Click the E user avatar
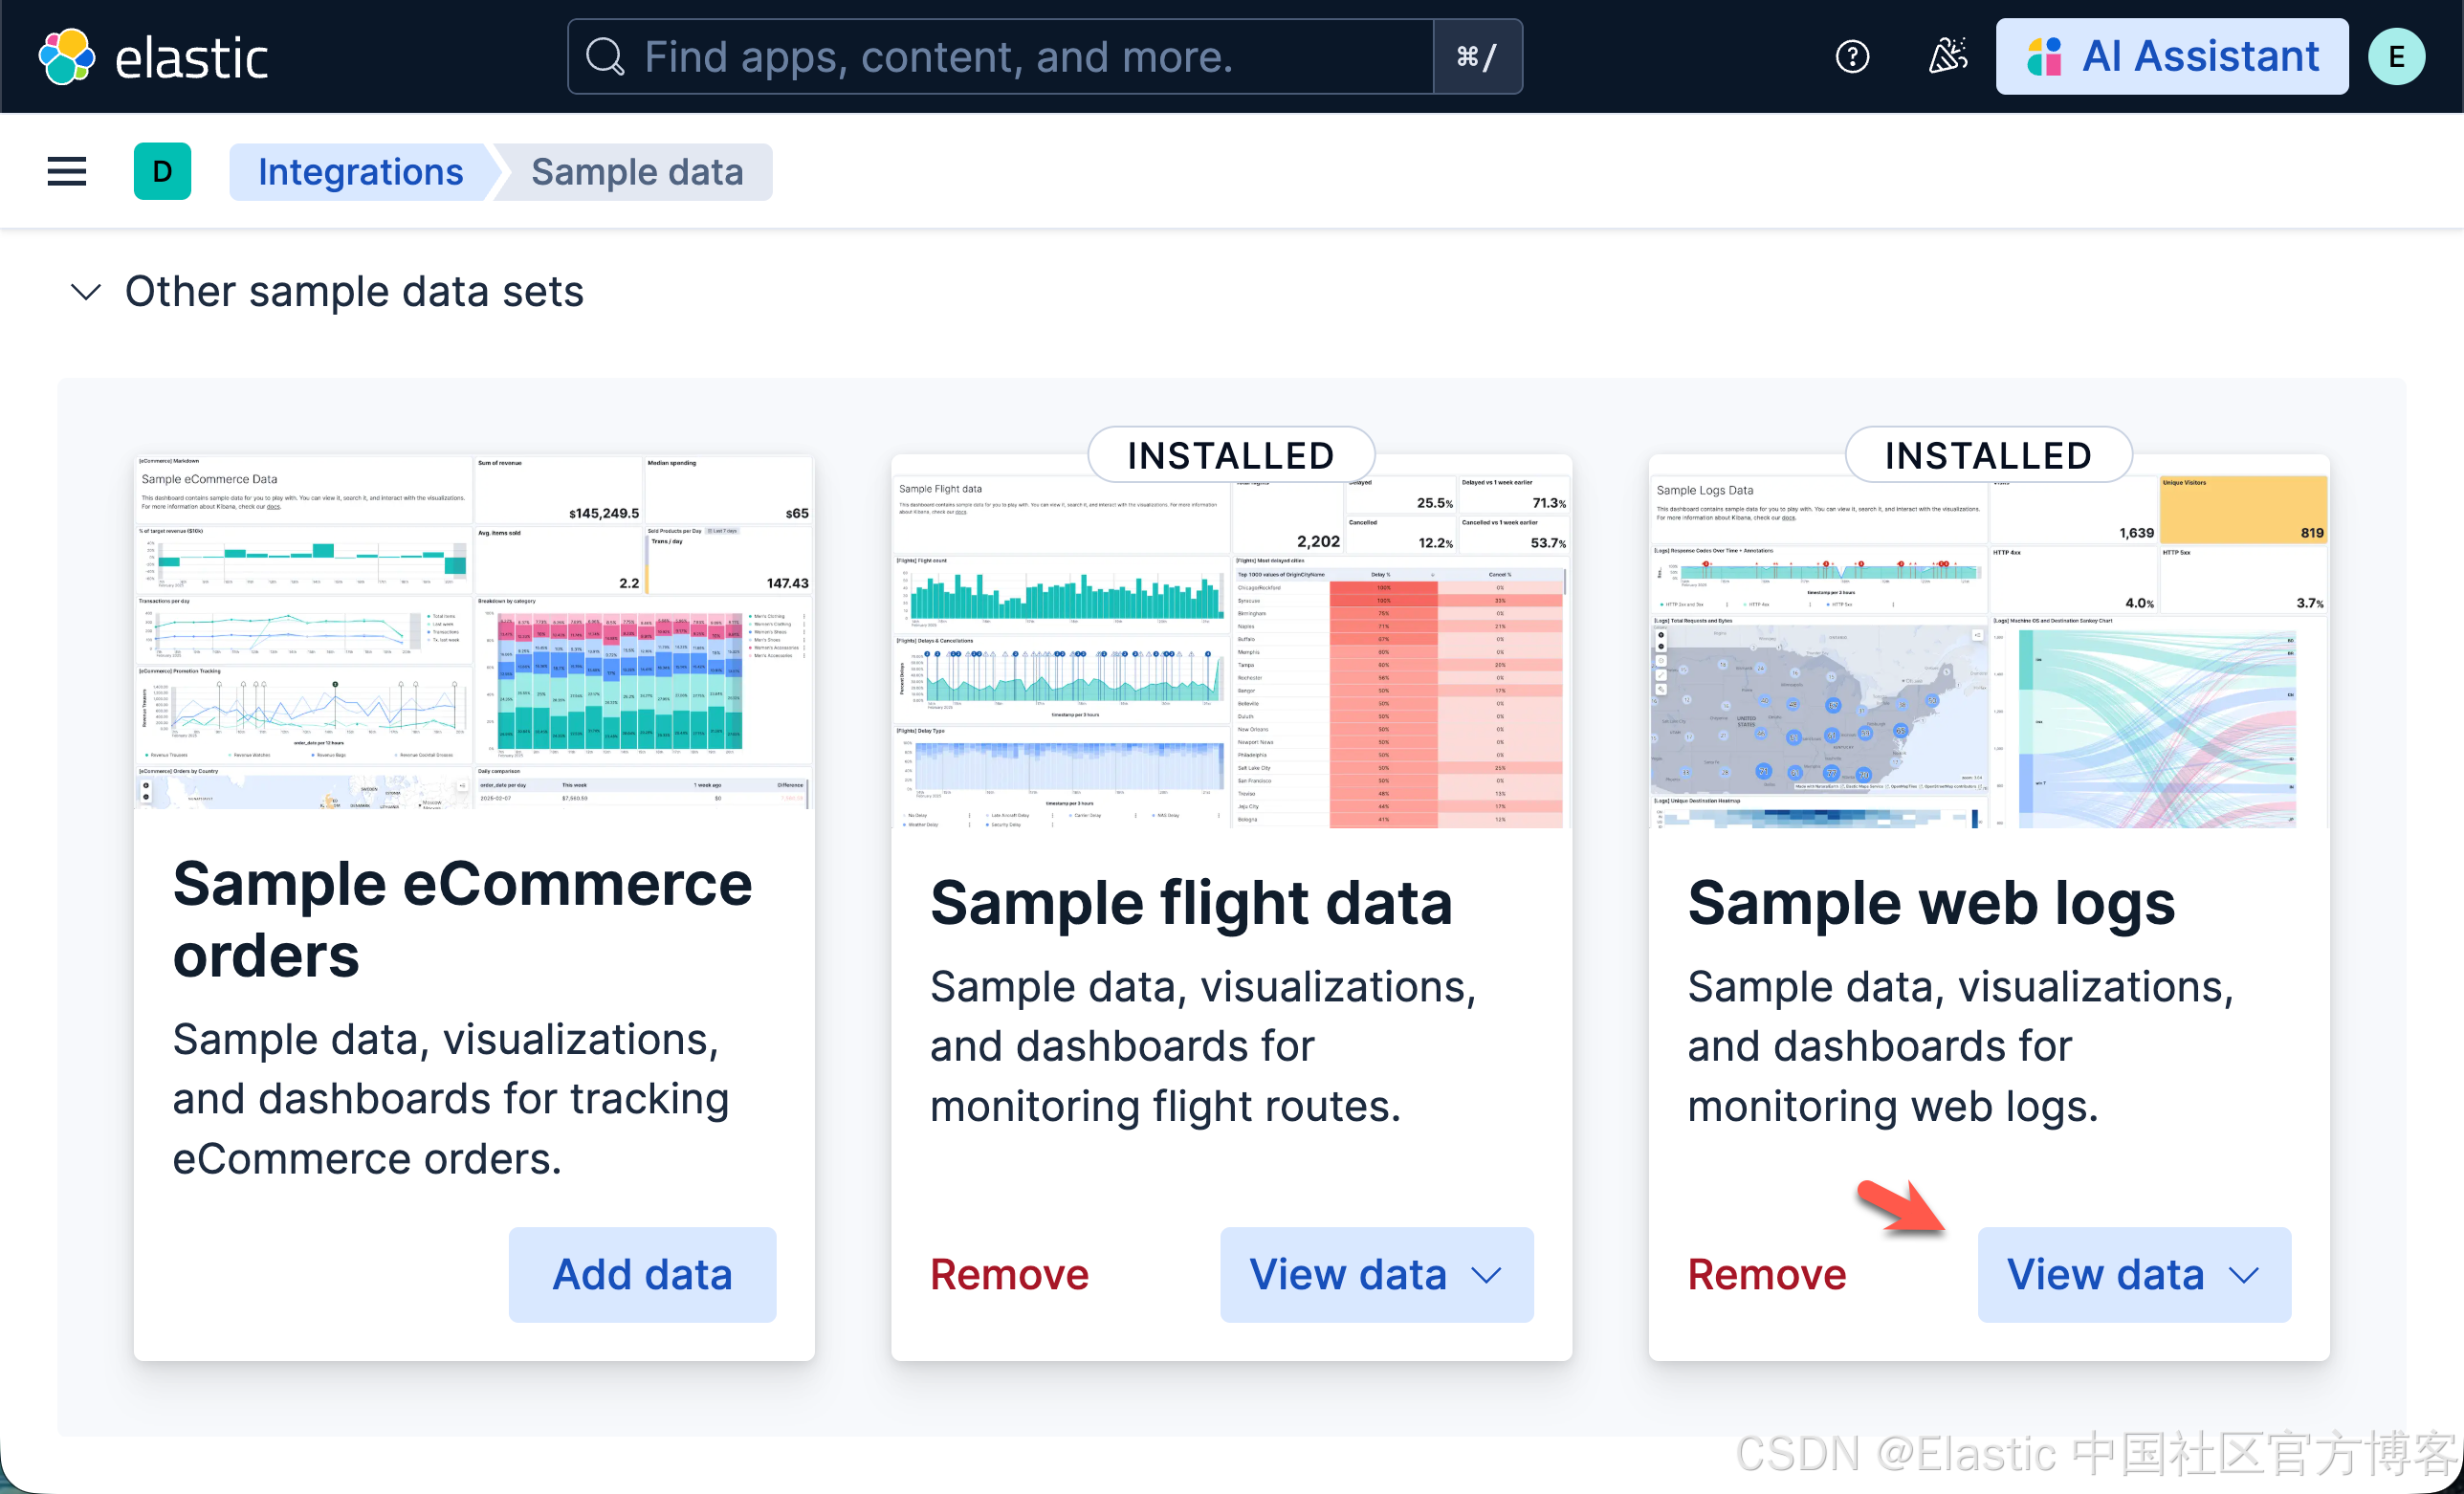The width and height of the screenshot is (2464, 1494). 2396,57
